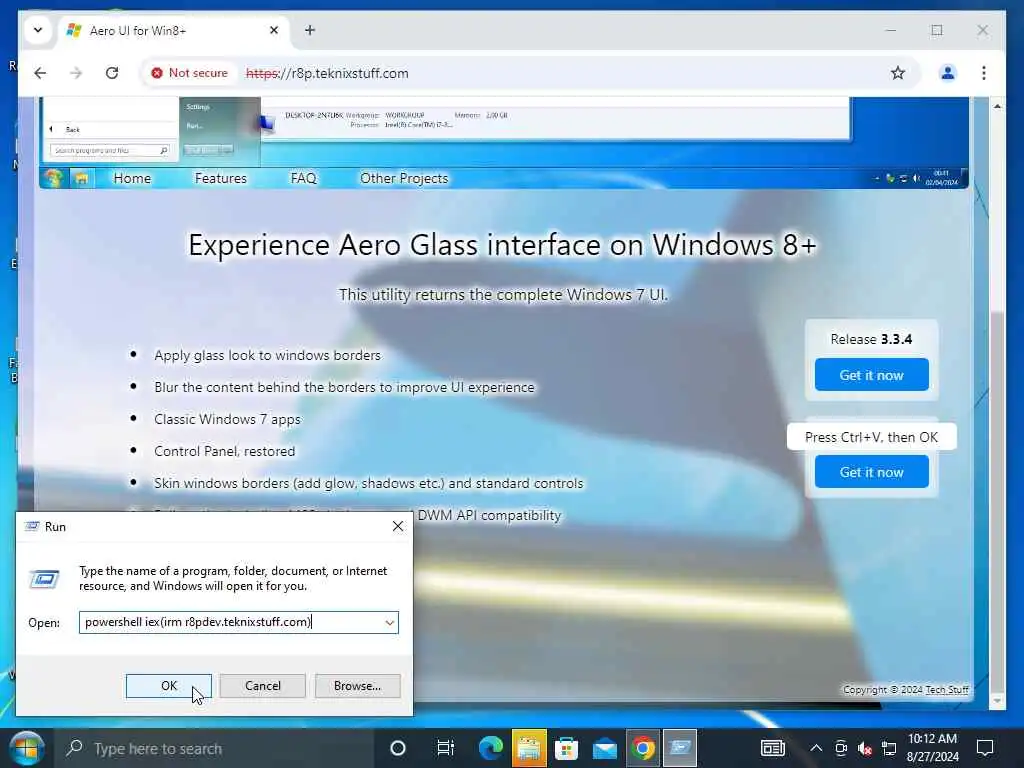Open the network tray icon
Screen dimensions: 1024x768
pyautogui.click(x=889, y=748)
